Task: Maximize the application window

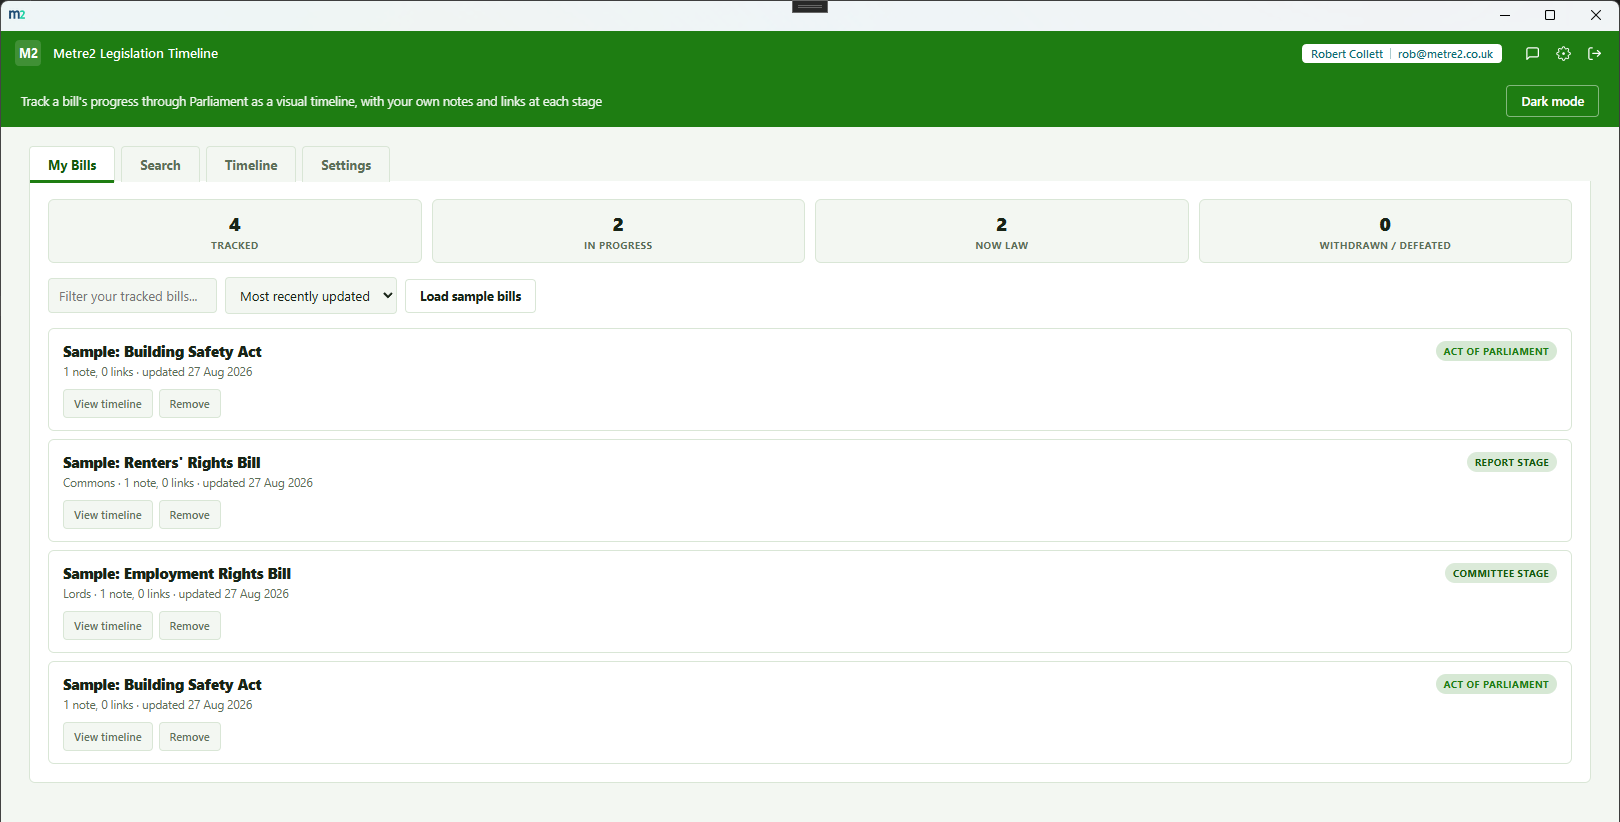Action: (1550, 15)
